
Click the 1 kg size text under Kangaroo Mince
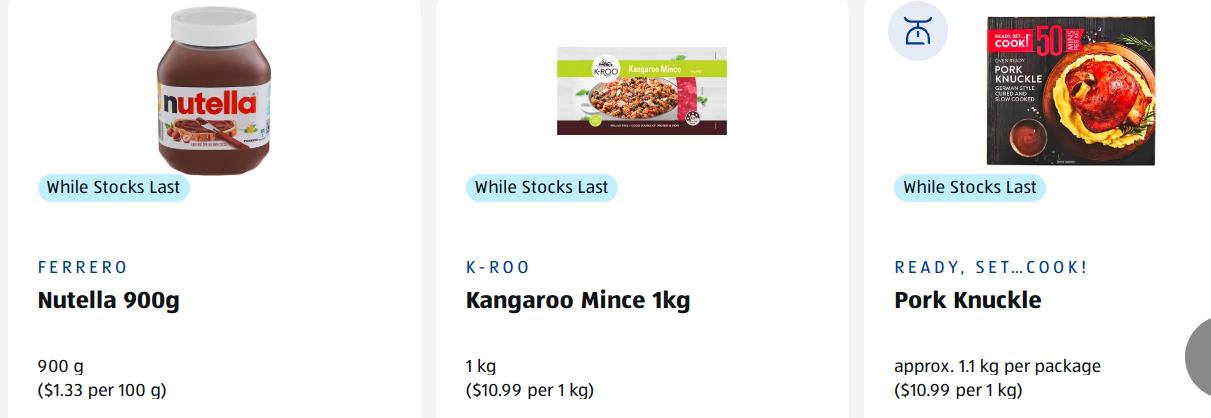481,366
